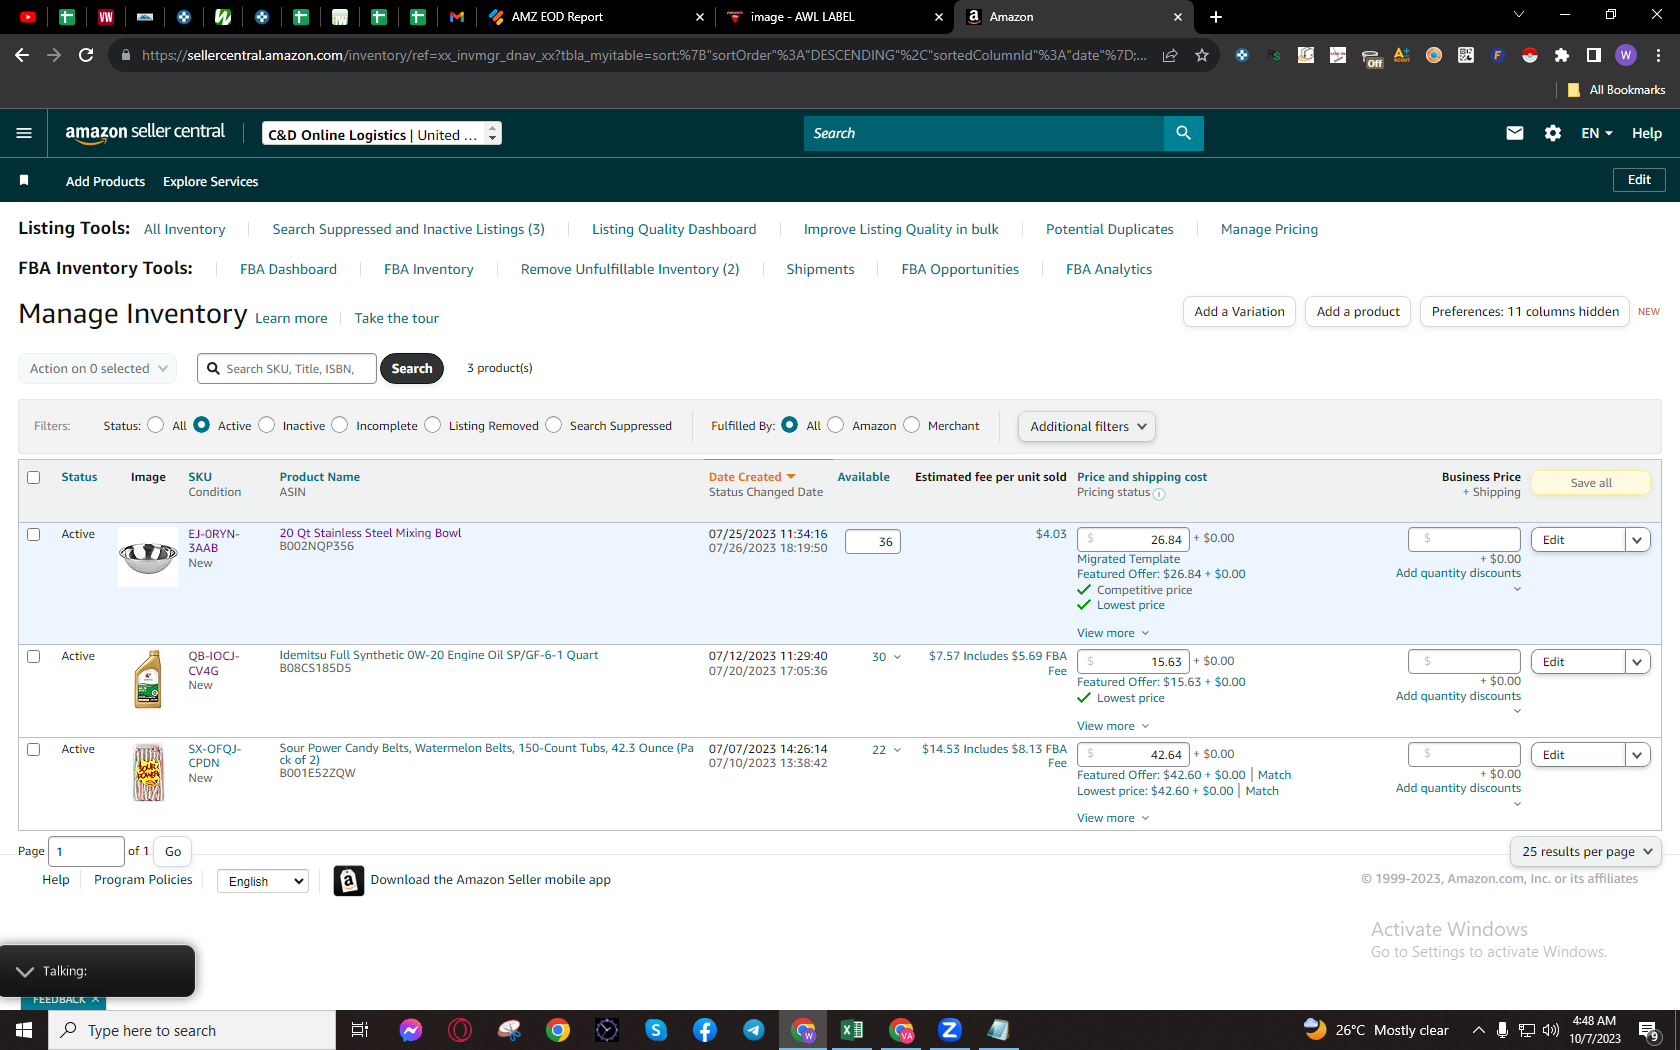Open the browser extensions puzzle icon
The width and height of the screenshot is (1680, 1050).
1562,55
